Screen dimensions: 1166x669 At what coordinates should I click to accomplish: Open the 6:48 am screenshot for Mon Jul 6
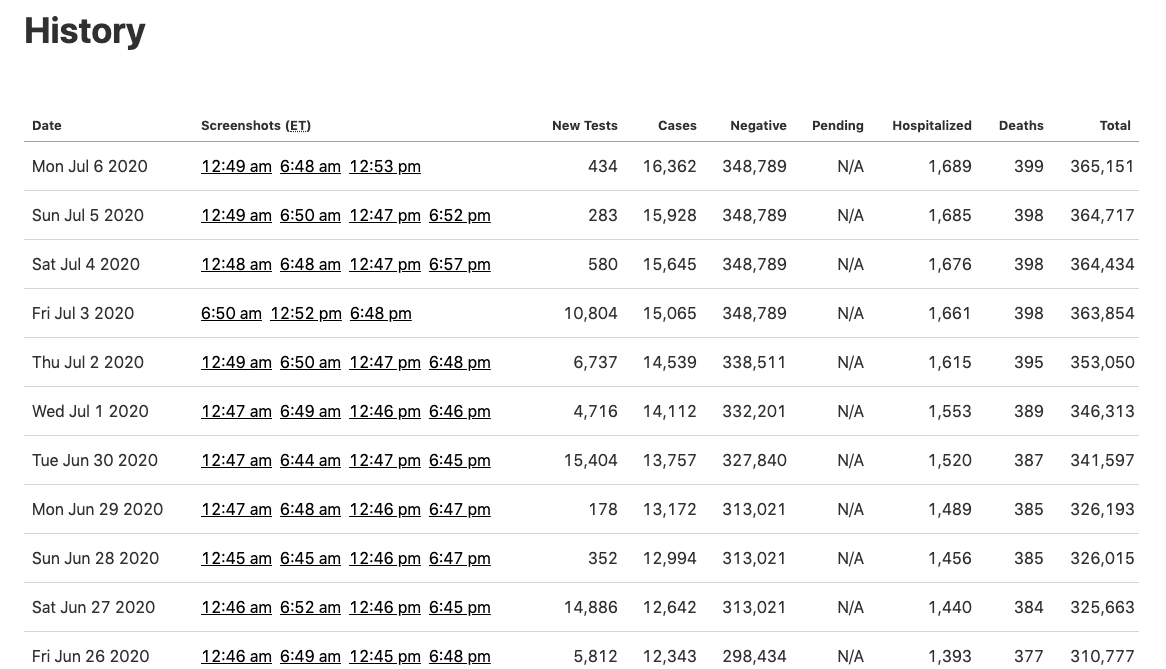click(310, 167)
